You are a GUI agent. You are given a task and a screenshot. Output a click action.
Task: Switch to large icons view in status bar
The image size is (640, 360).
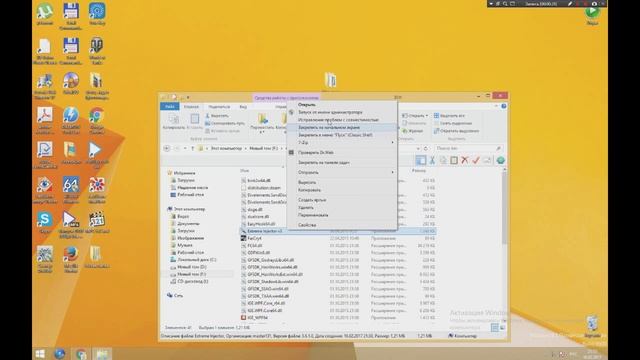502,327
